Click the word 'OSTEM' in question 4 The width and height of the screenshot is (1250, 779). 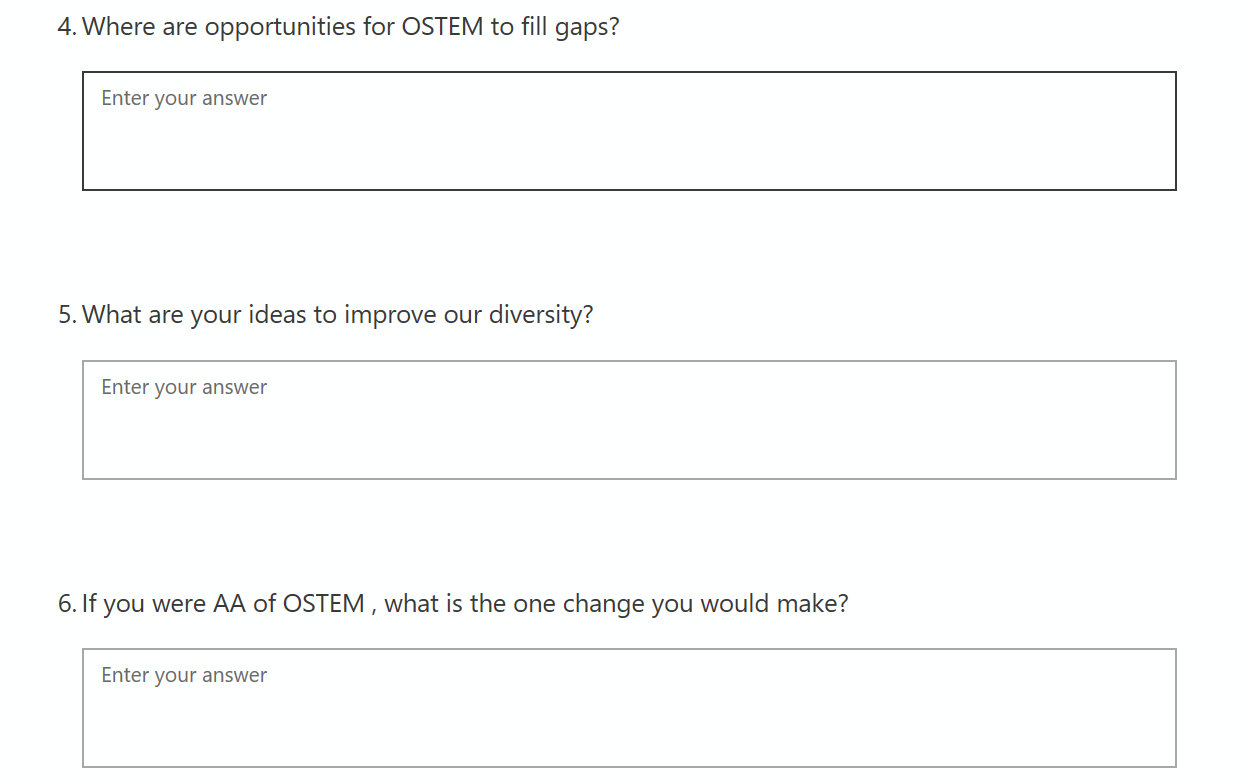click(442, 27)
